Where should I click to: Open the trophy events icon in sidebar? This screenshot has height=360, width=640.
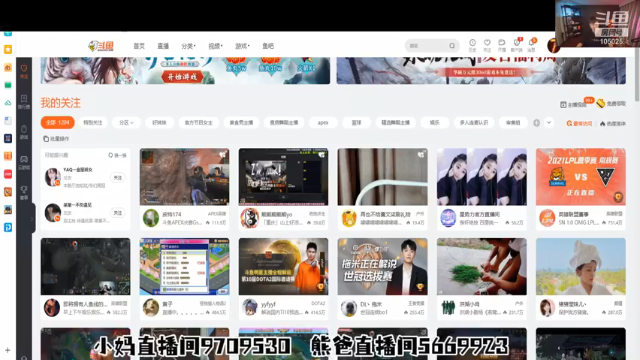(x=24, y=192)
